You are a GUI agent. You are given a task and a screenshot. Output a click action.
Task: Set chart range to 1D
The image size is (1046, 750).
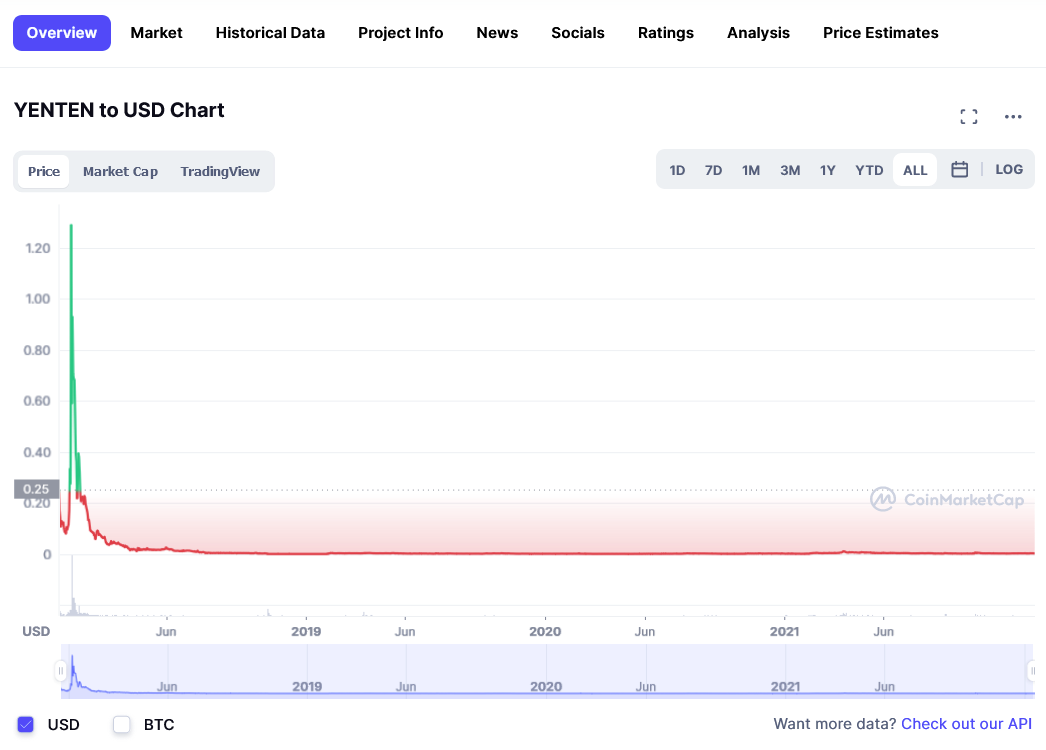click(677, 170)
